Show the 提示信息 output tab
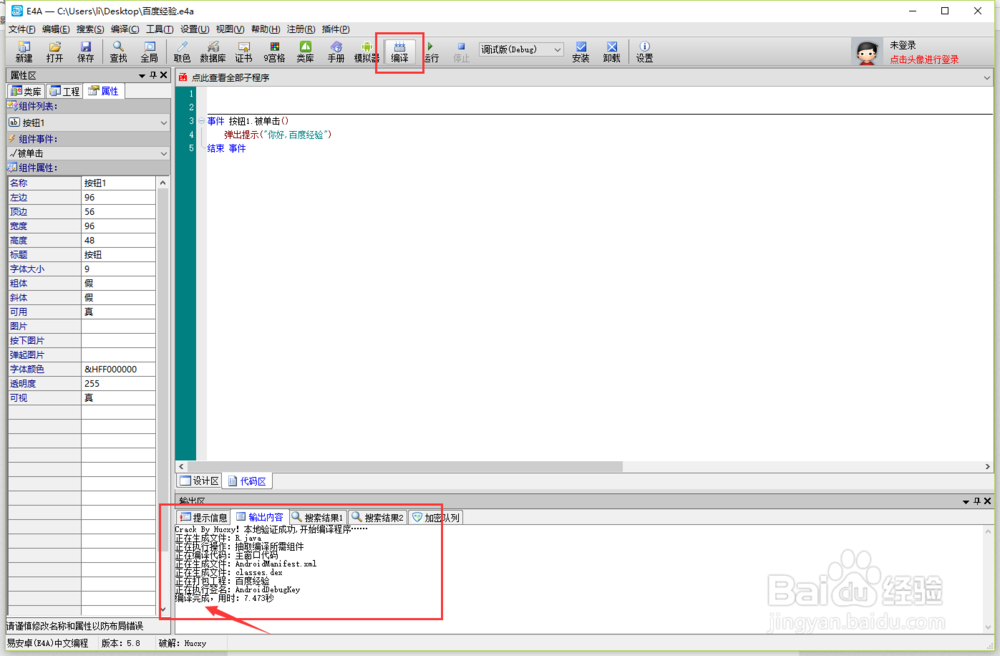1000x656 pixels. pyautogui.click(x=203, y=517)
